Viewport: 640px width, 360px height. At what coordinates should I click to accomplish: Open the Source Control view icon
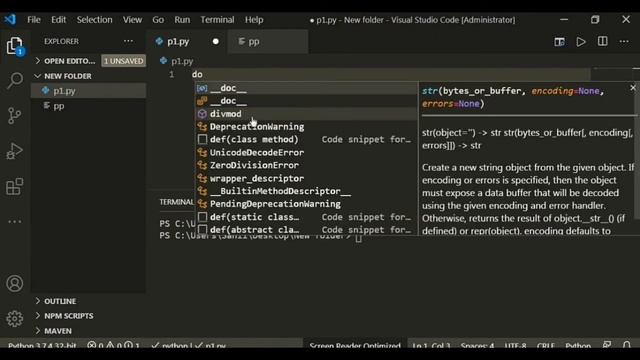coord(15,116)
